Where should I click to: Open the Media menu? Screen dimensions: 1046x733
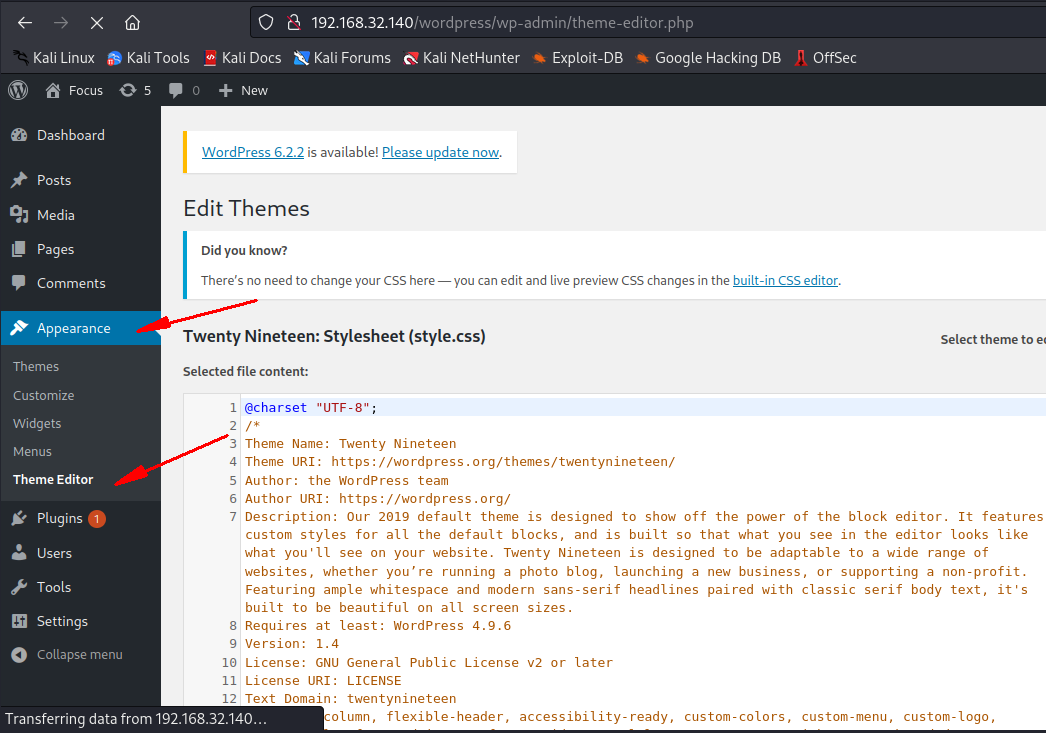click(x=80, y=215)
